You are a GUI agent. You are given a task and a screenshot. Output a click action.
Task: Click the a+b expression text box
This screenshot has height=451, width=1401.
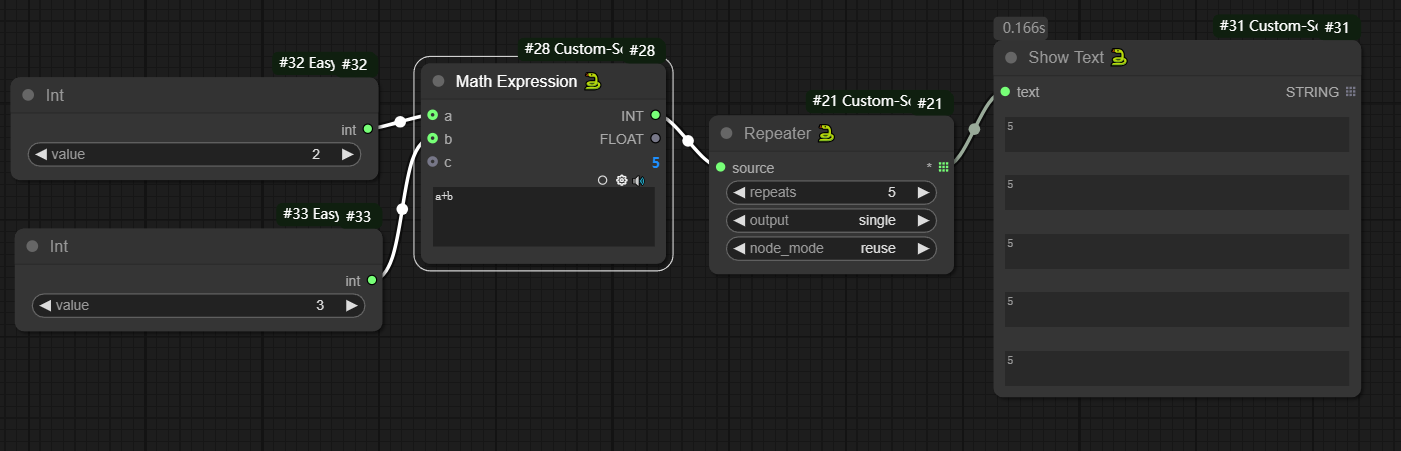pyautogui.click(x=543, y=217)
